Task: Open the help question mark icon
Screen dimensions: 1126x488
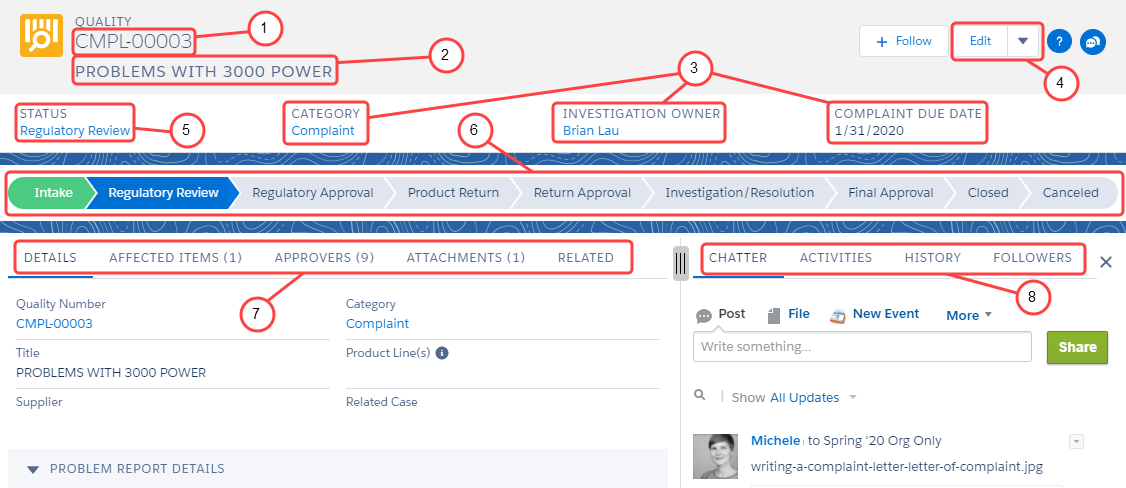Action: tap(1061, 42)
